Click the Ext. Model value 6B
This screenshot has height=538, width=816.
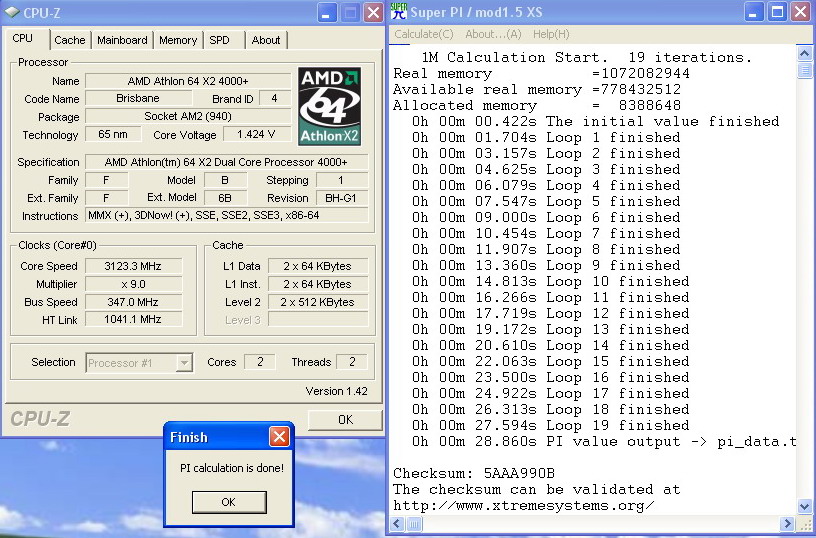225,198
